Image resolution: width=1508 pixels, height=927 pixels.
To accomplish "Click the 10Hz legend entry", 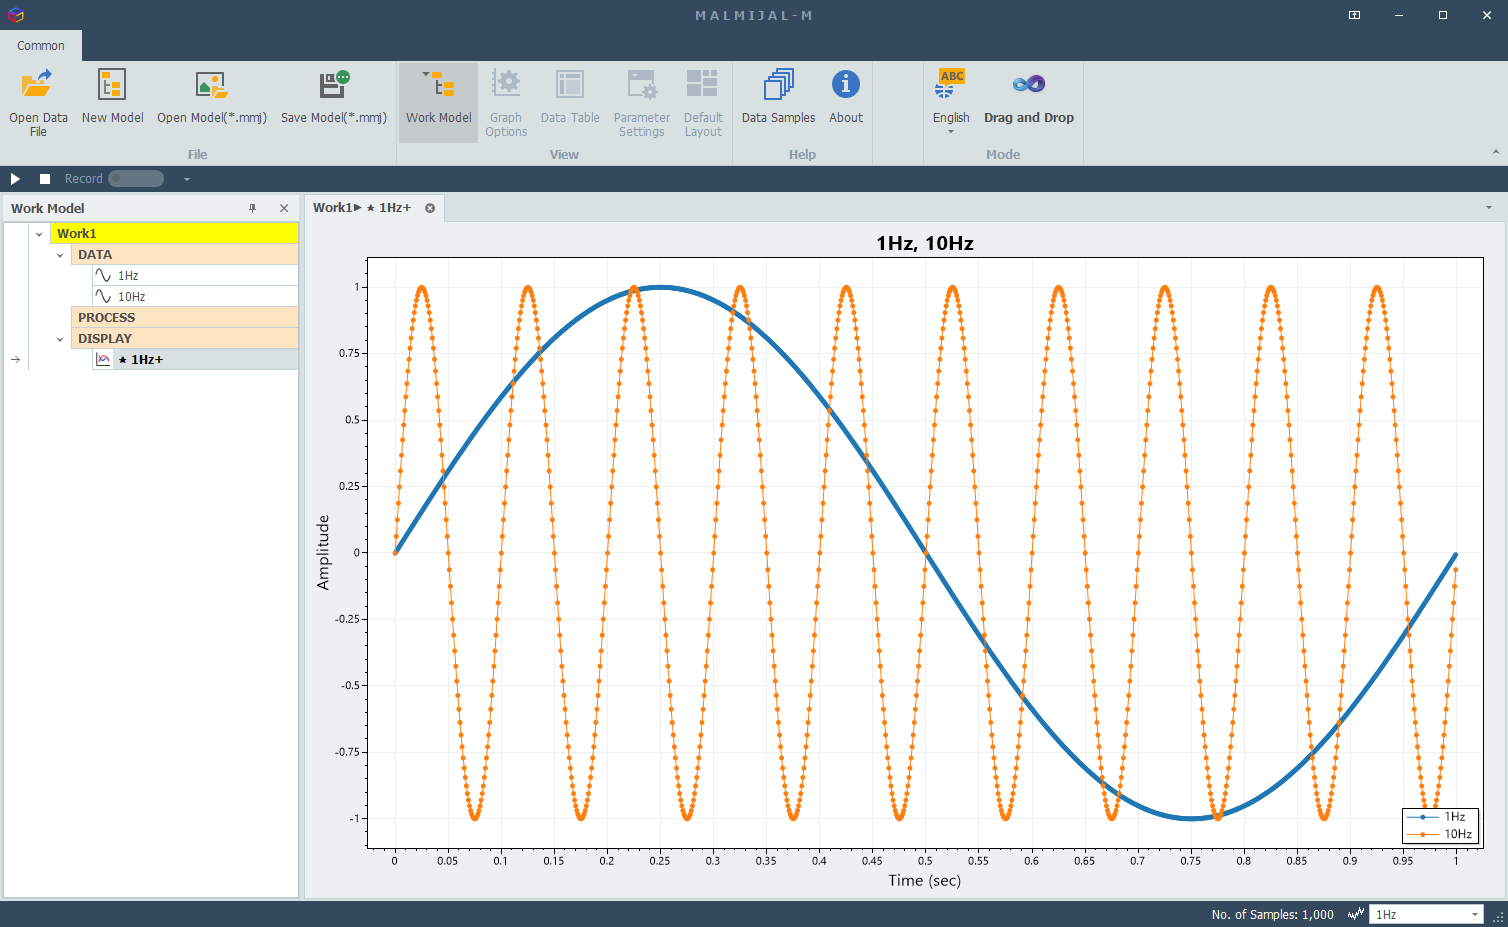I will coord(1440,834).
